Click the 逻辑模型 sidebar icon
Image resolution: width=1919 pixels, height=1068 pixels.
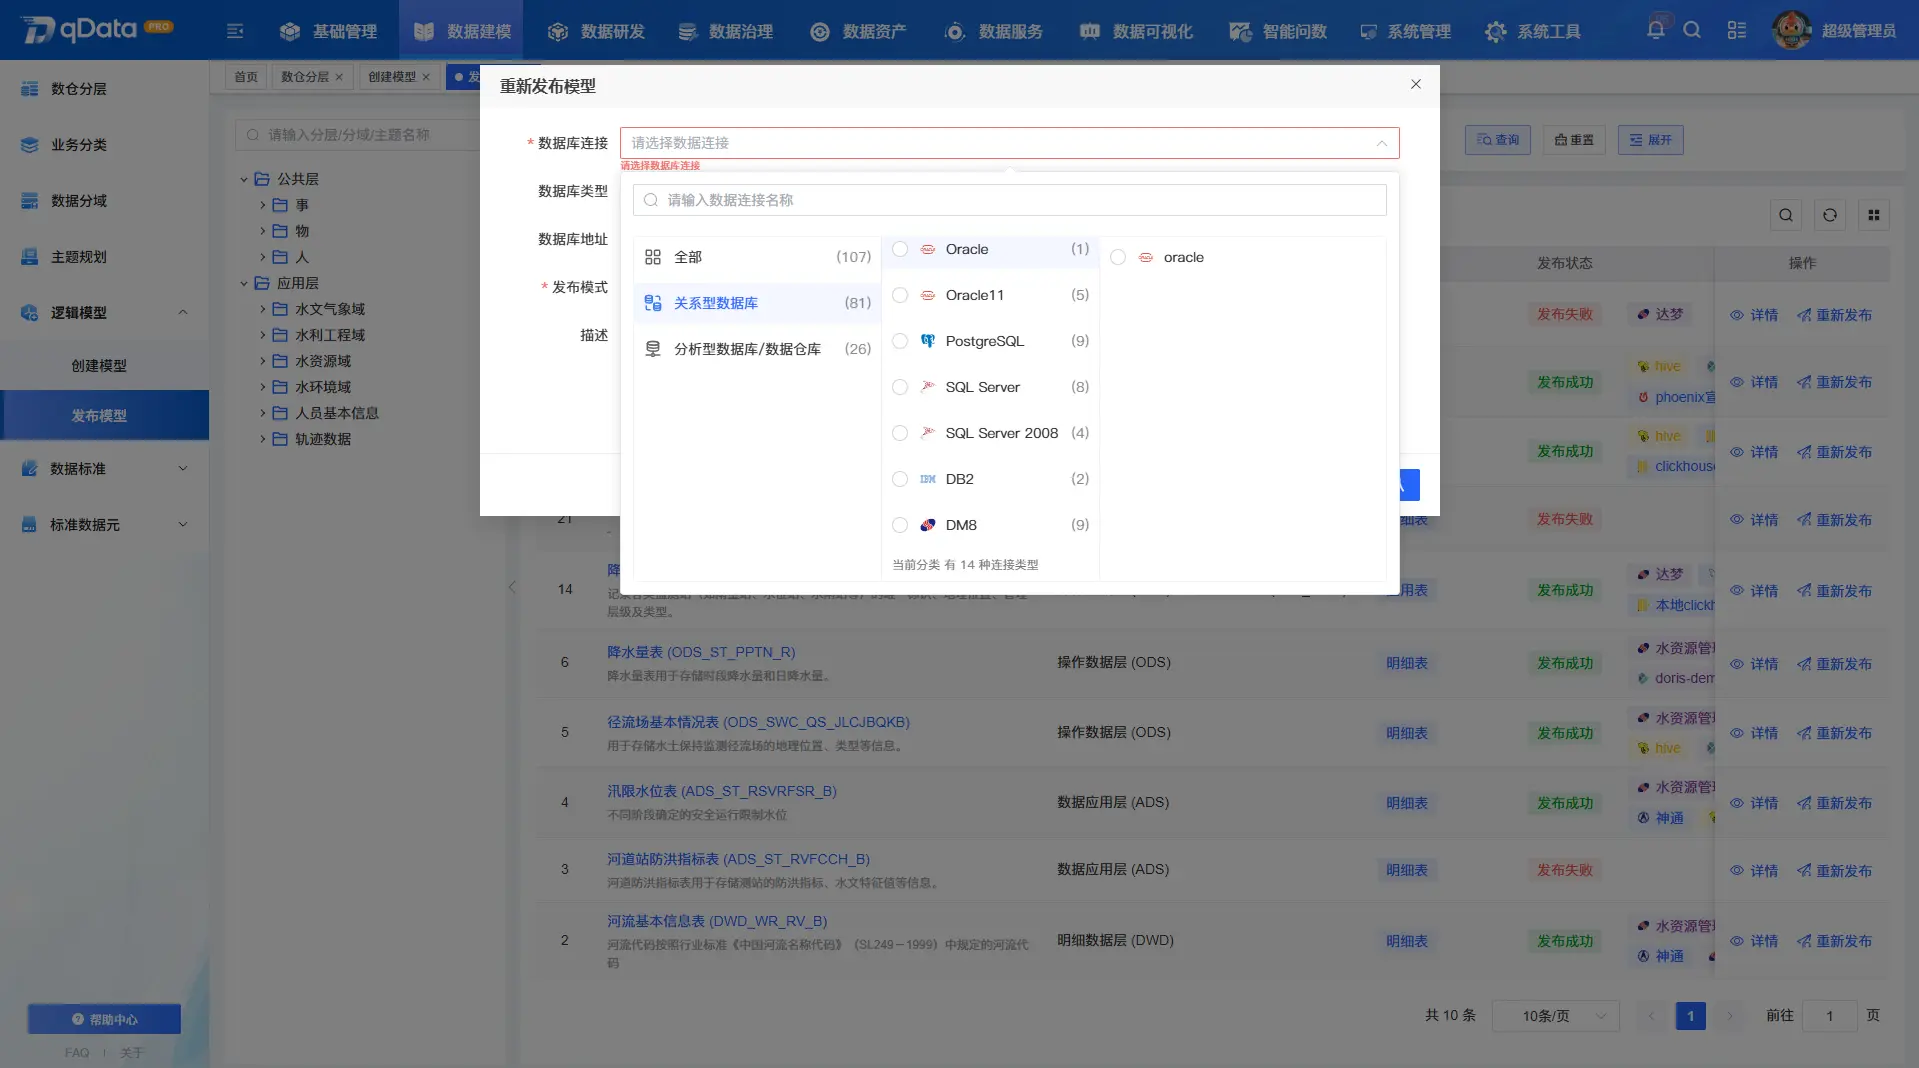click(x=30, y=313)
